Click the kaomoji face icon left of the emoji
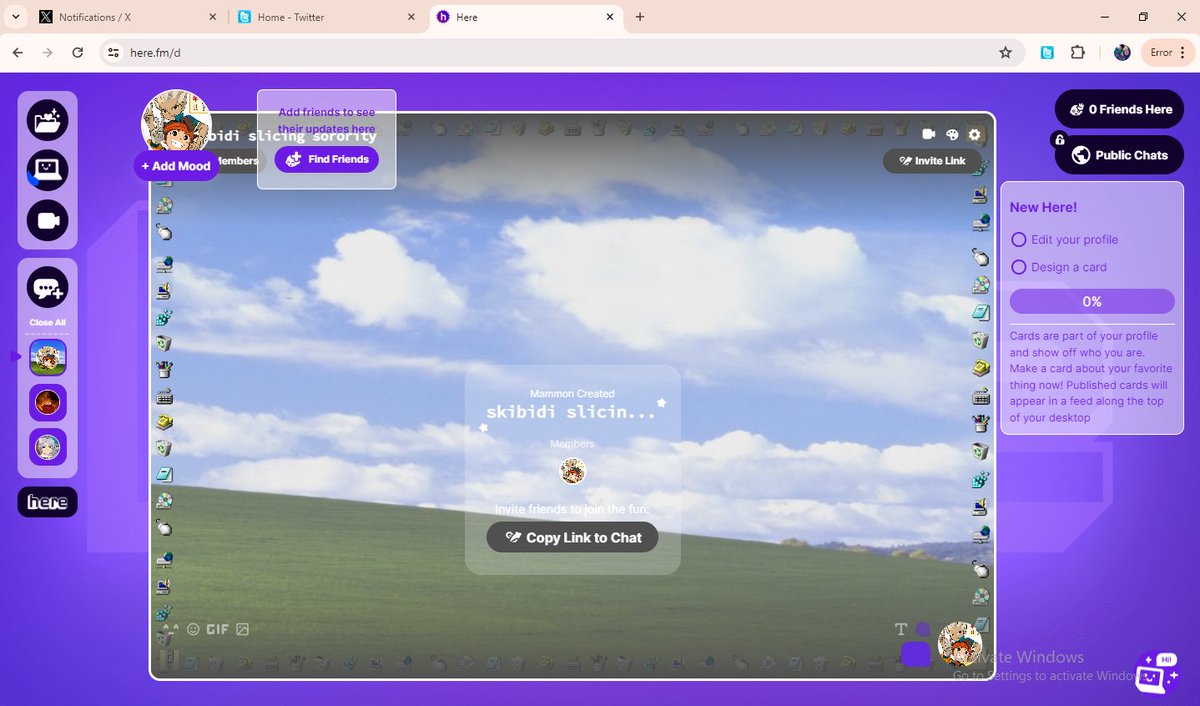Viewport: 1200px width, 706px height. point(169,630)
